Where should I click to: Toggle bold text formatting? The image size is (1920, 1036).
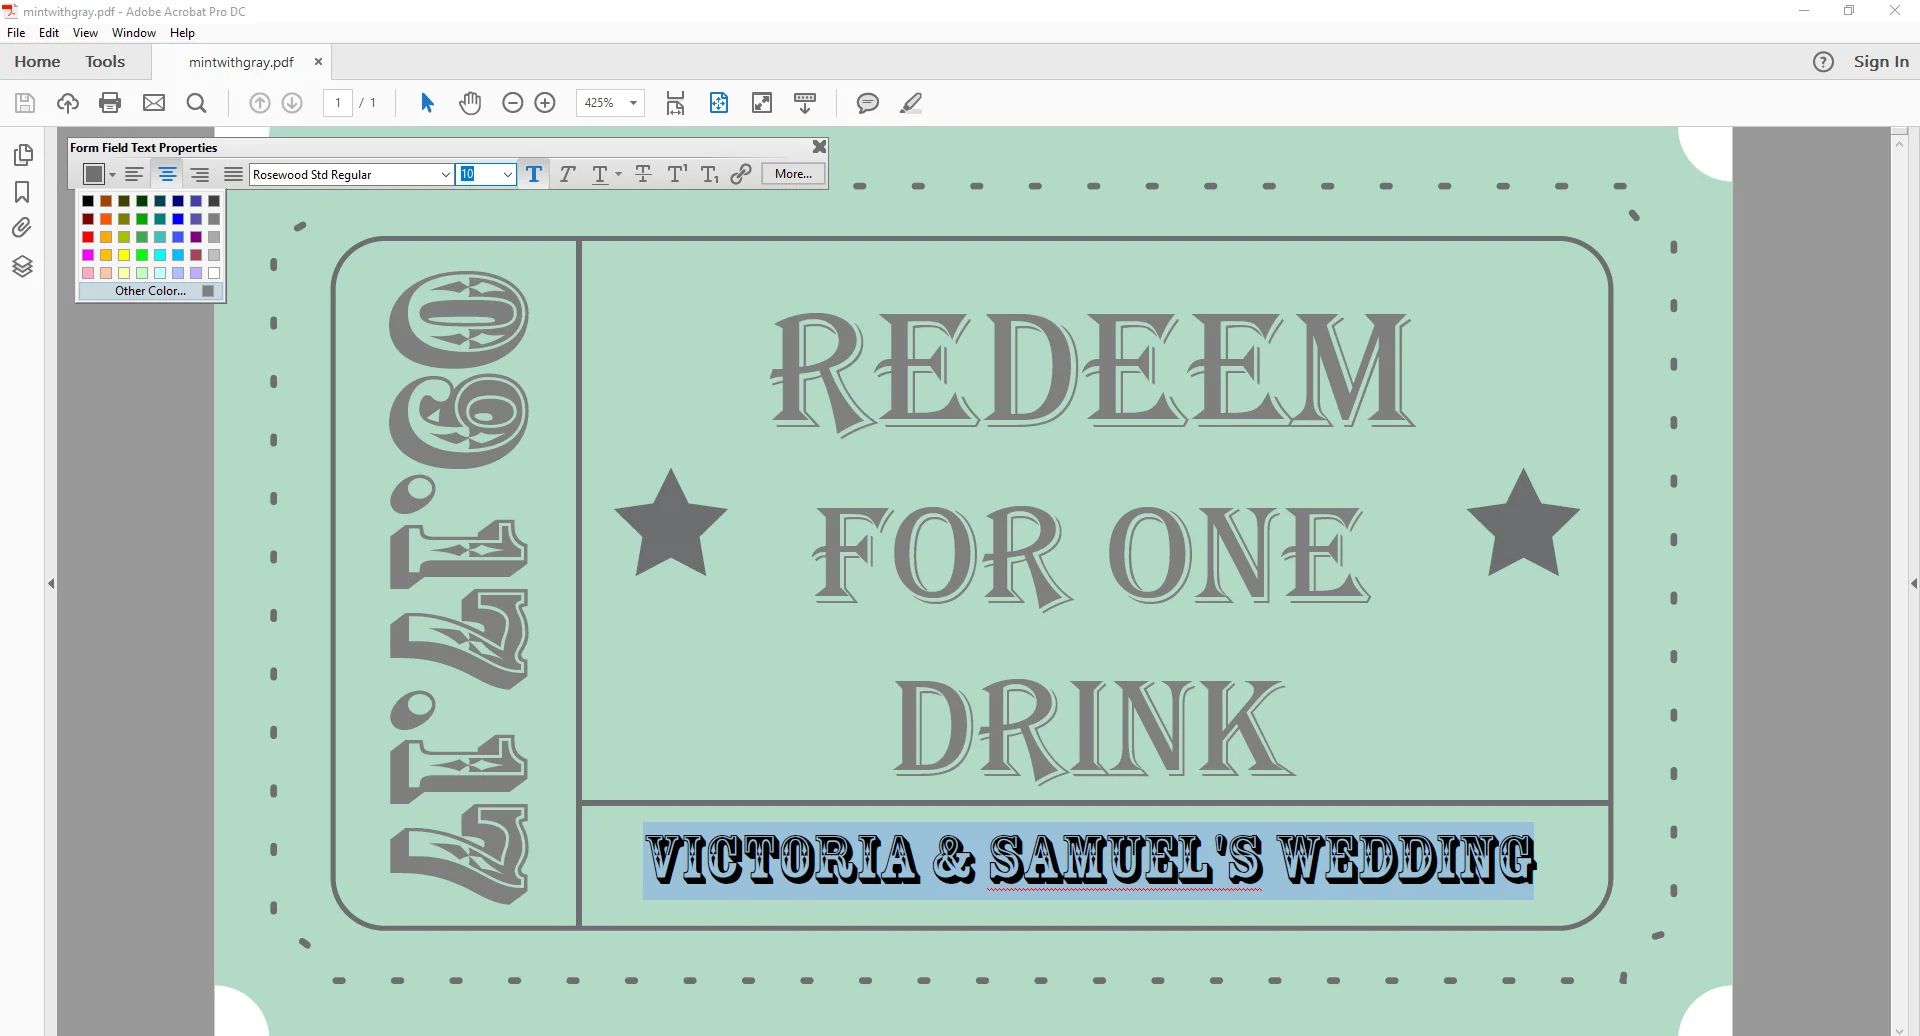coord(534,174)
